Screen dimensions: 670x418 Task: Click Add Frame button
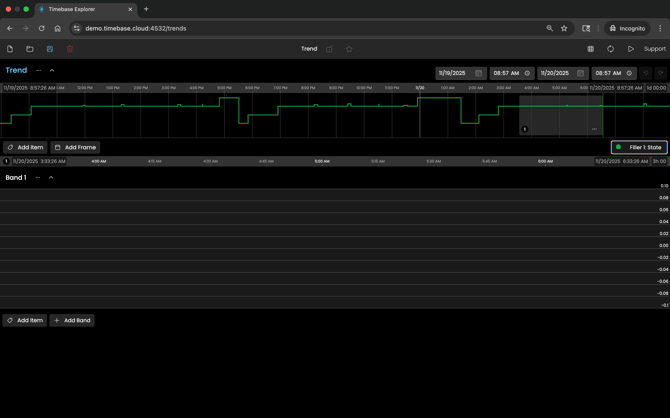coord(76,147)
